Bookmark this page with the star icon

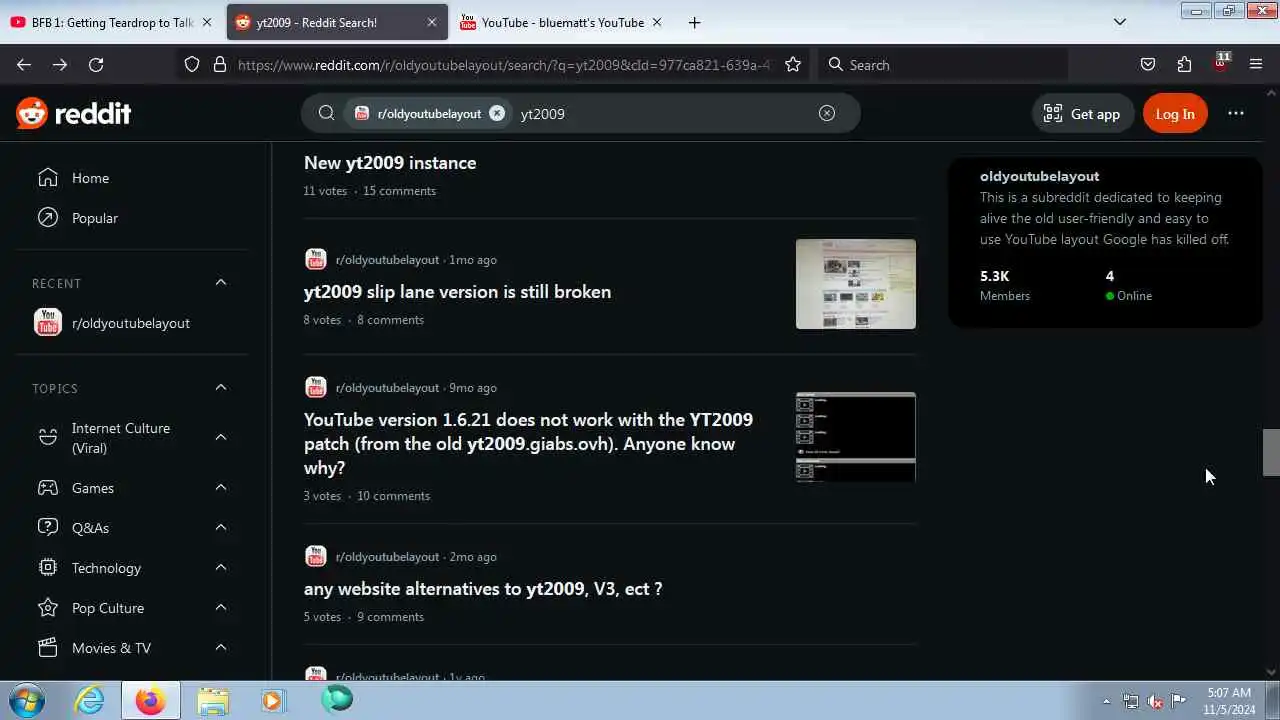click(793, 65)
